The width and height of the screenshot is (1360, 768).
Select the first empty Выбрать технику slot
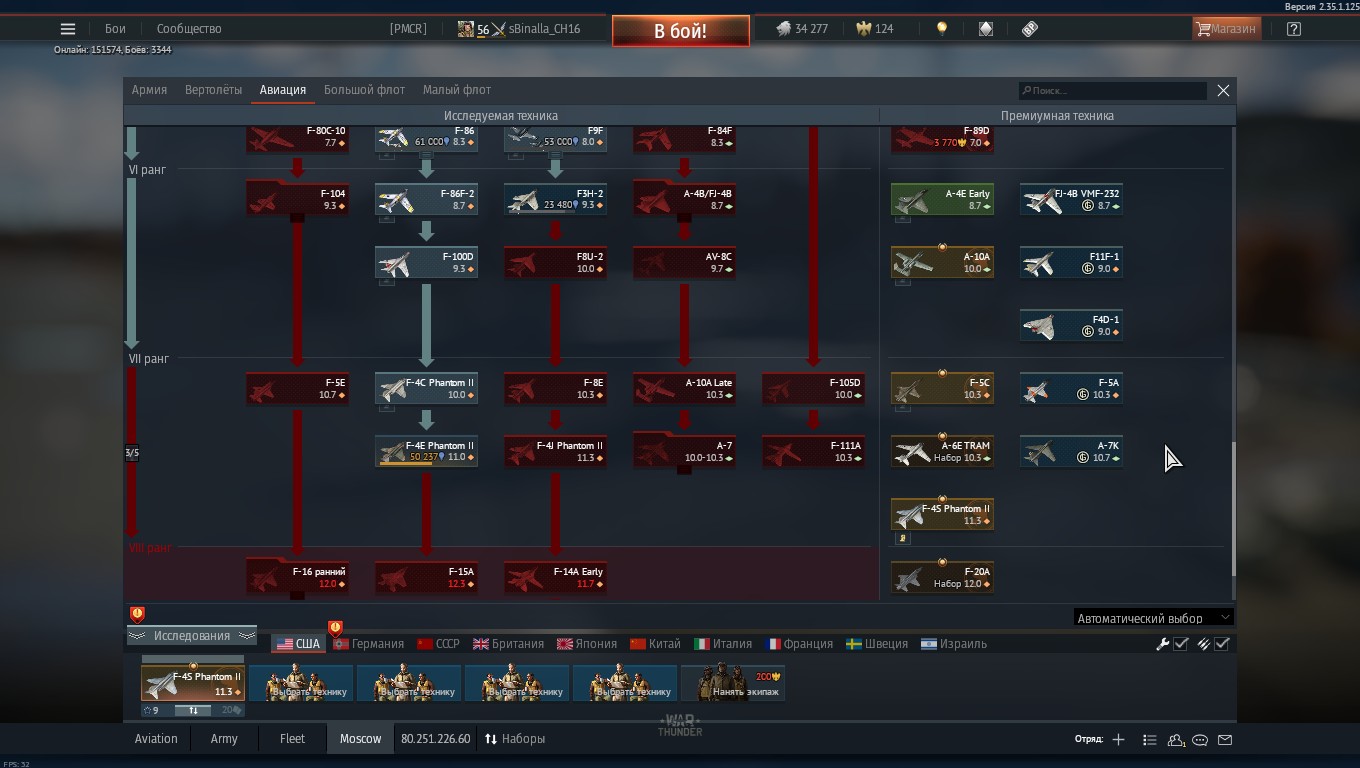tap(300, 683)
